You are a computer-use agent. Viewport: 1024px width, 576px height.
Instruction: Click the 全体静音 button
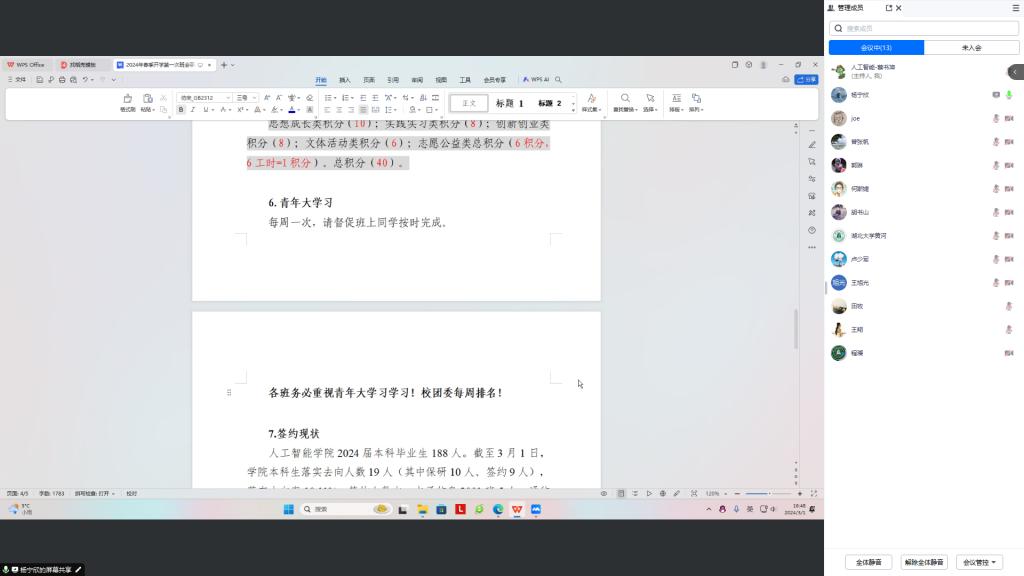[x=868, y=562]
